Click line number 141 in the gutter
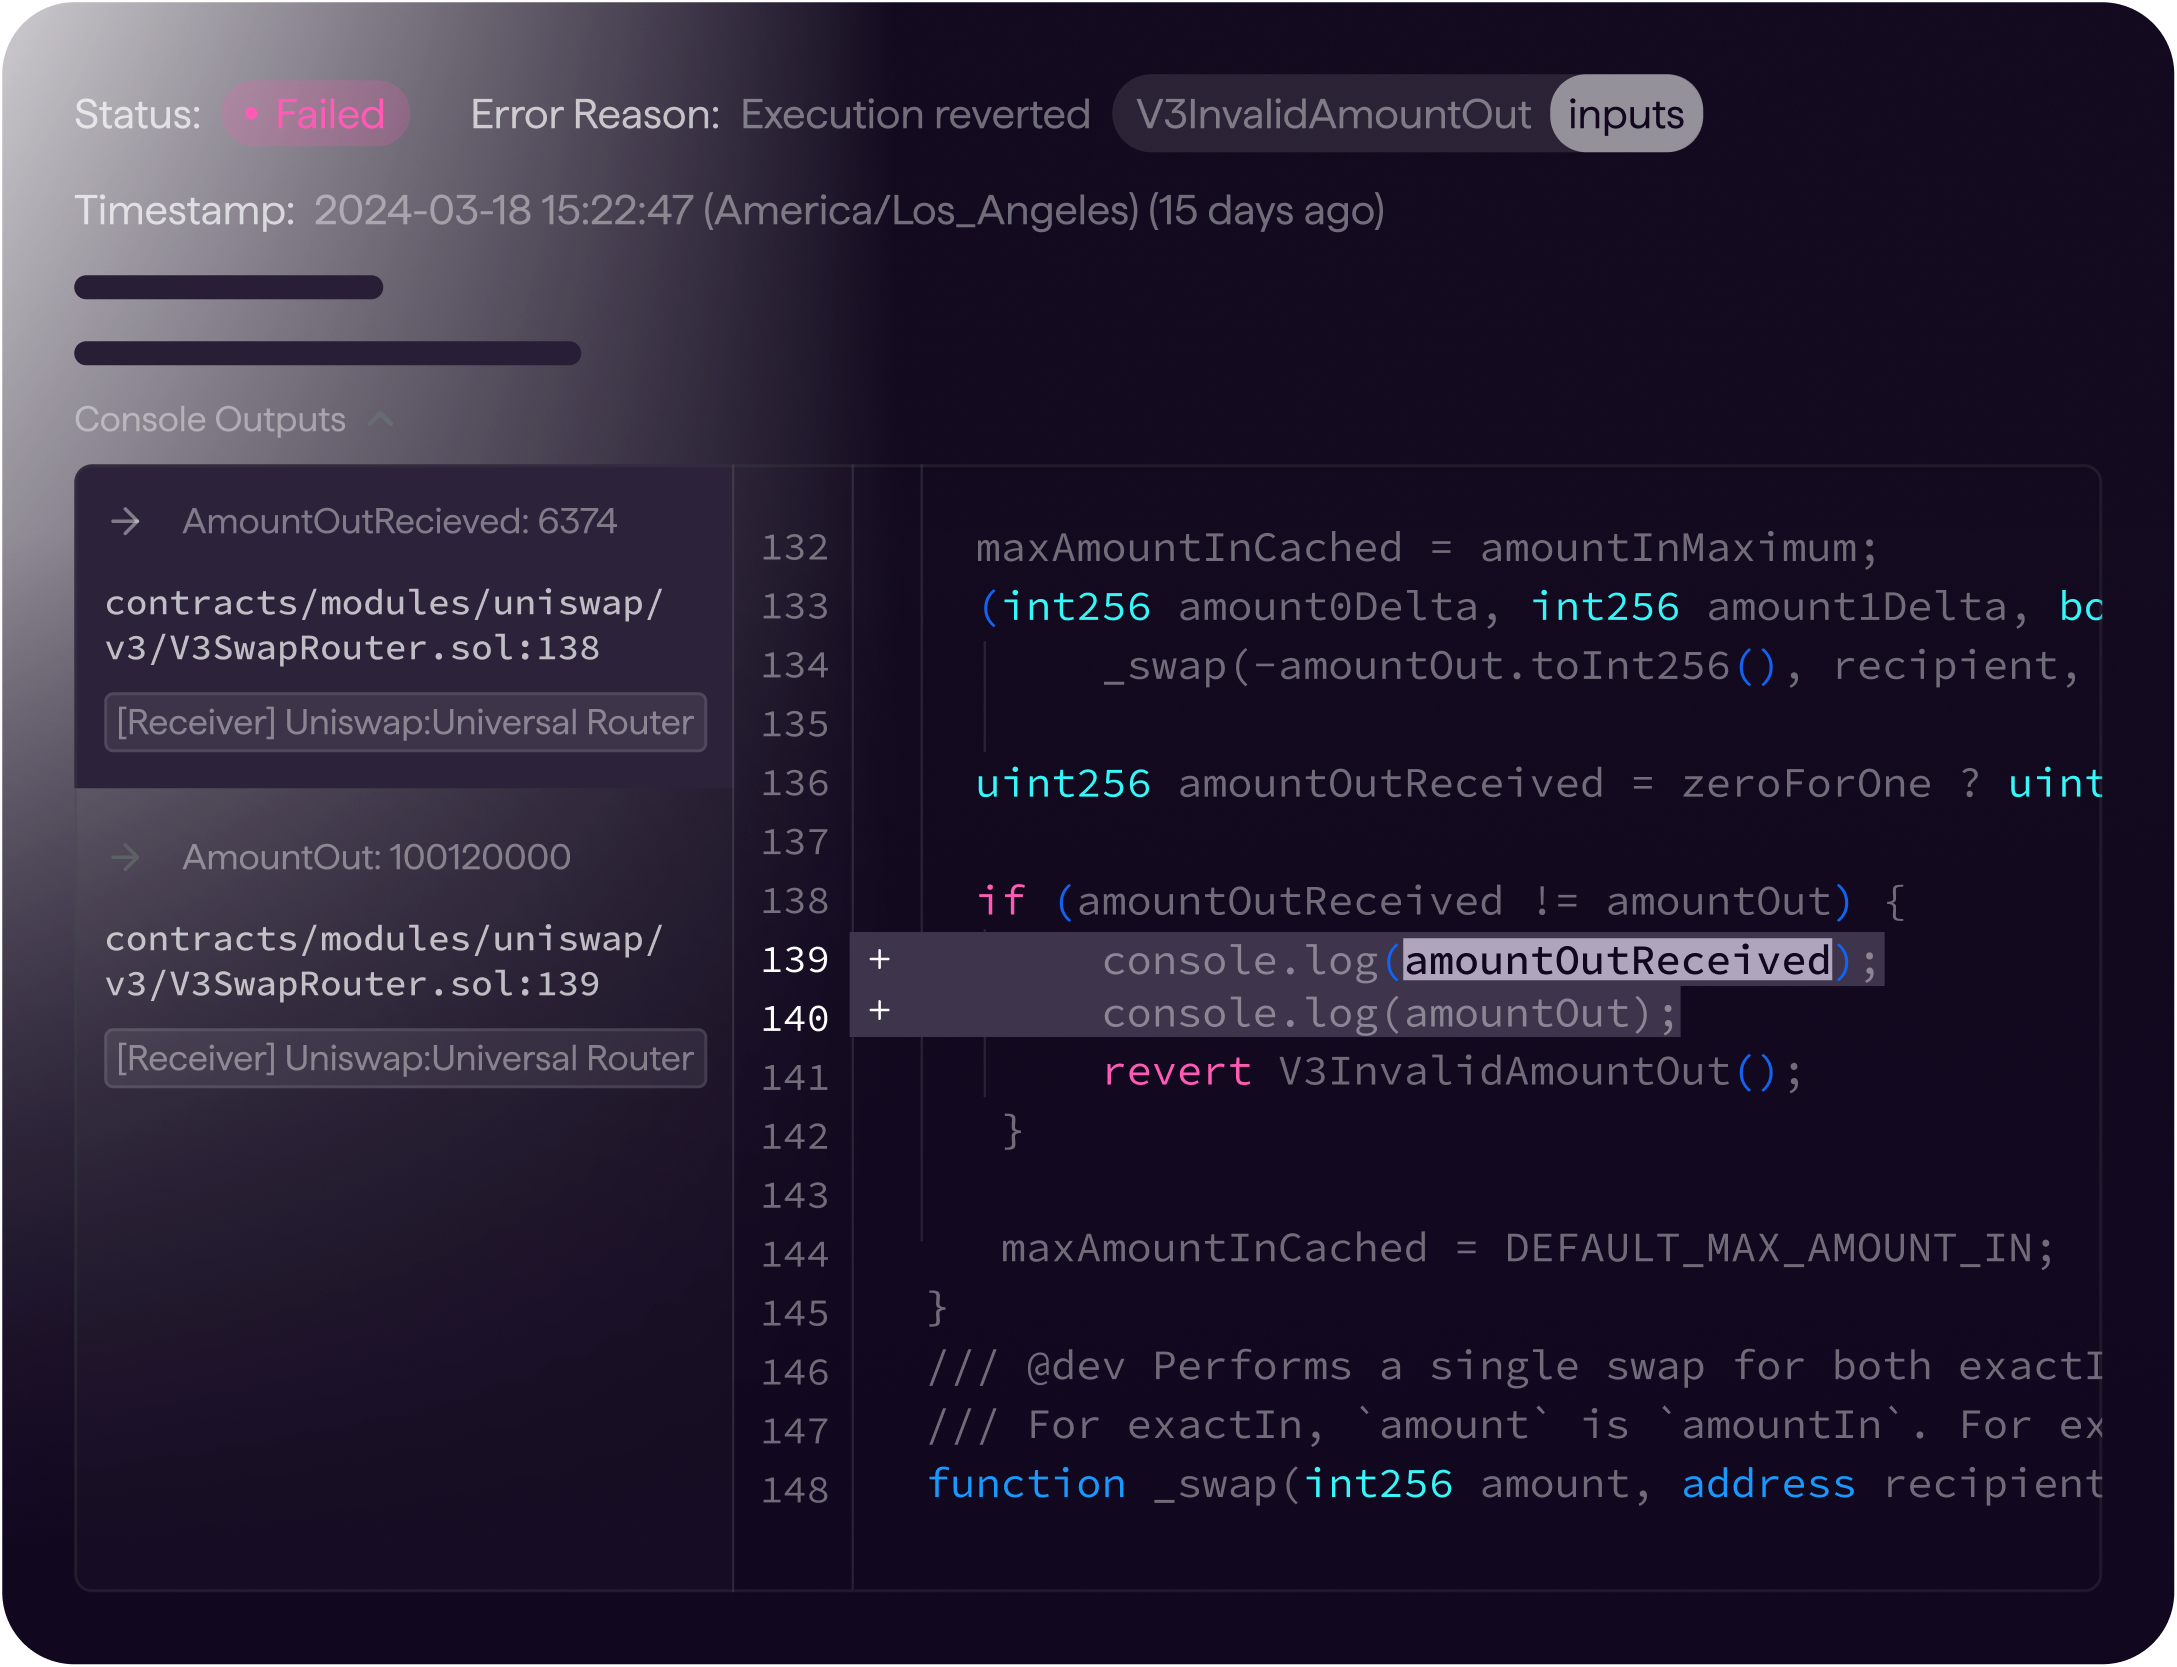This screenshot has height=1667, width=2177. coord(795,1078)
